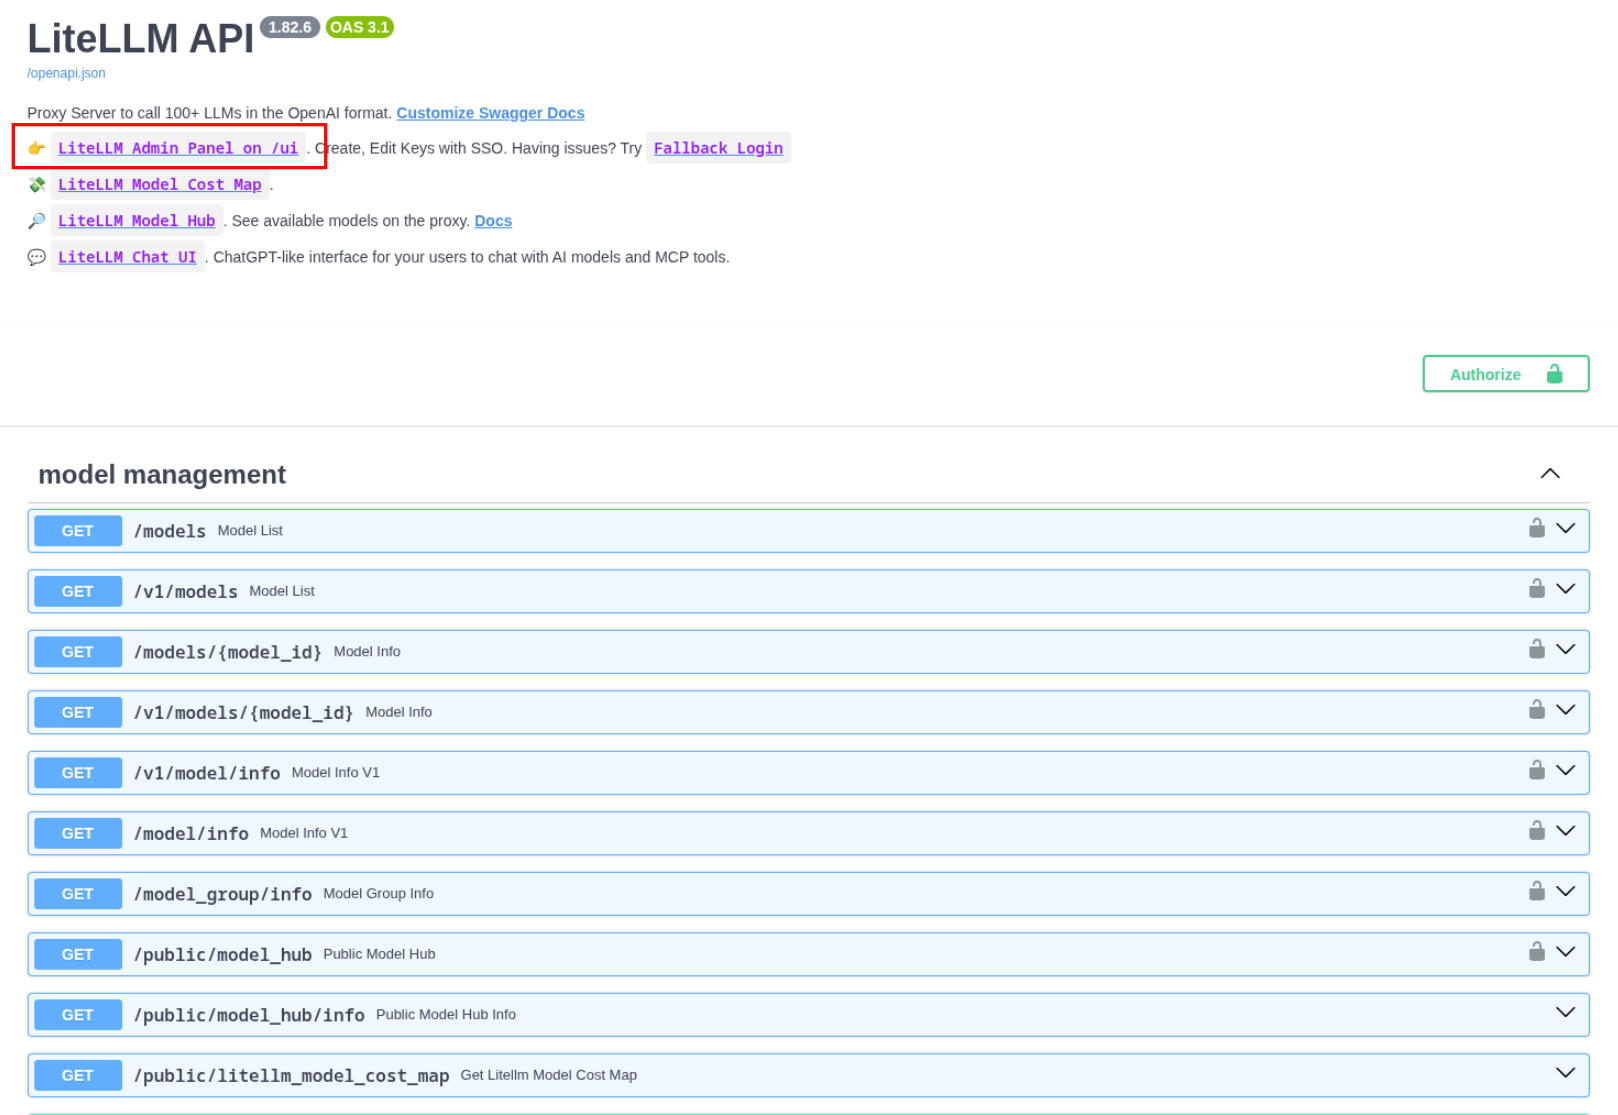Open the LiteLLM Model Cost Map link
The width and height of the screenshot is (1618, 1115).
pyautogui.click(x=160, y=184)
